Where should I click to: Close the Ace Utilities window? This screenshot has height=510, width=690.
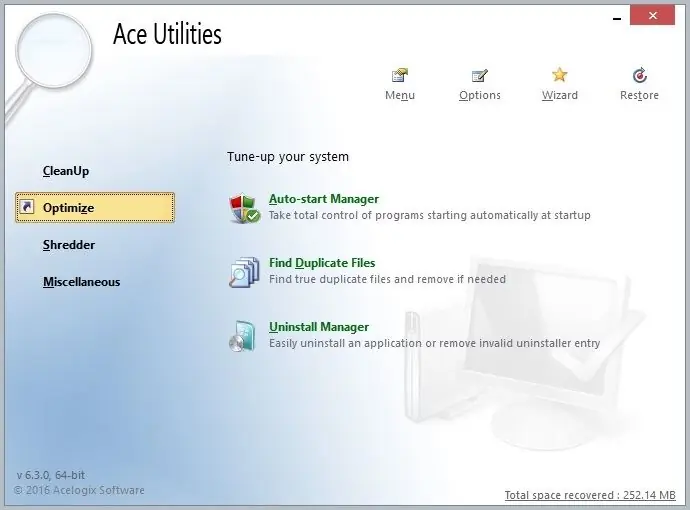point(652,16)
